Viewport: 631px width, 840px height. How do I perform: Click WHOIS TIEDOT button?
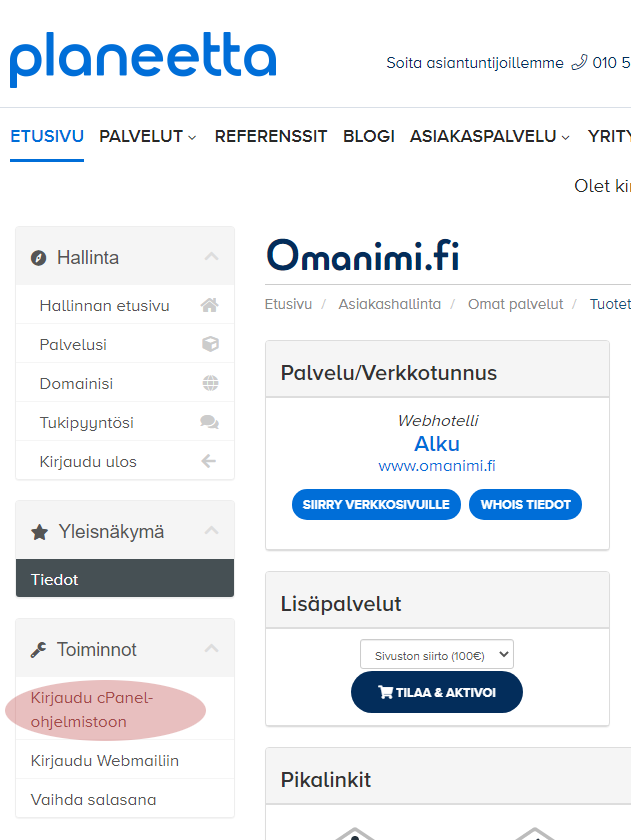pos(525,504)
